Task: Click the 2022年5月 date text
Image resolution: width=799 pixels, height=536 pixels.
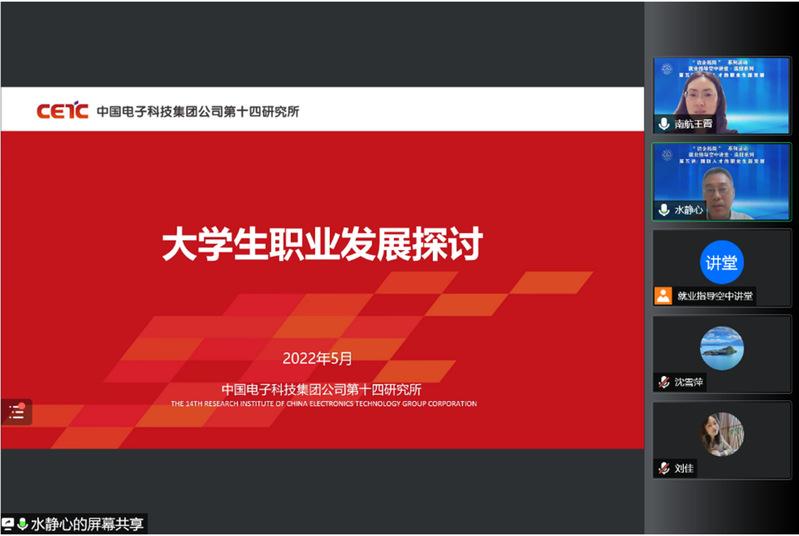Action: (317, 358)
